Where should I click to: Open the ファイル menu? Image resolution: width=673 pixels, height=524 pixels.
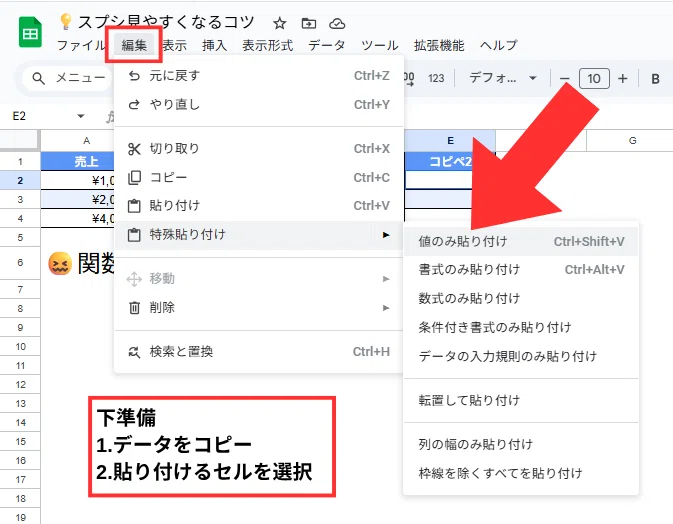point(81,45)
